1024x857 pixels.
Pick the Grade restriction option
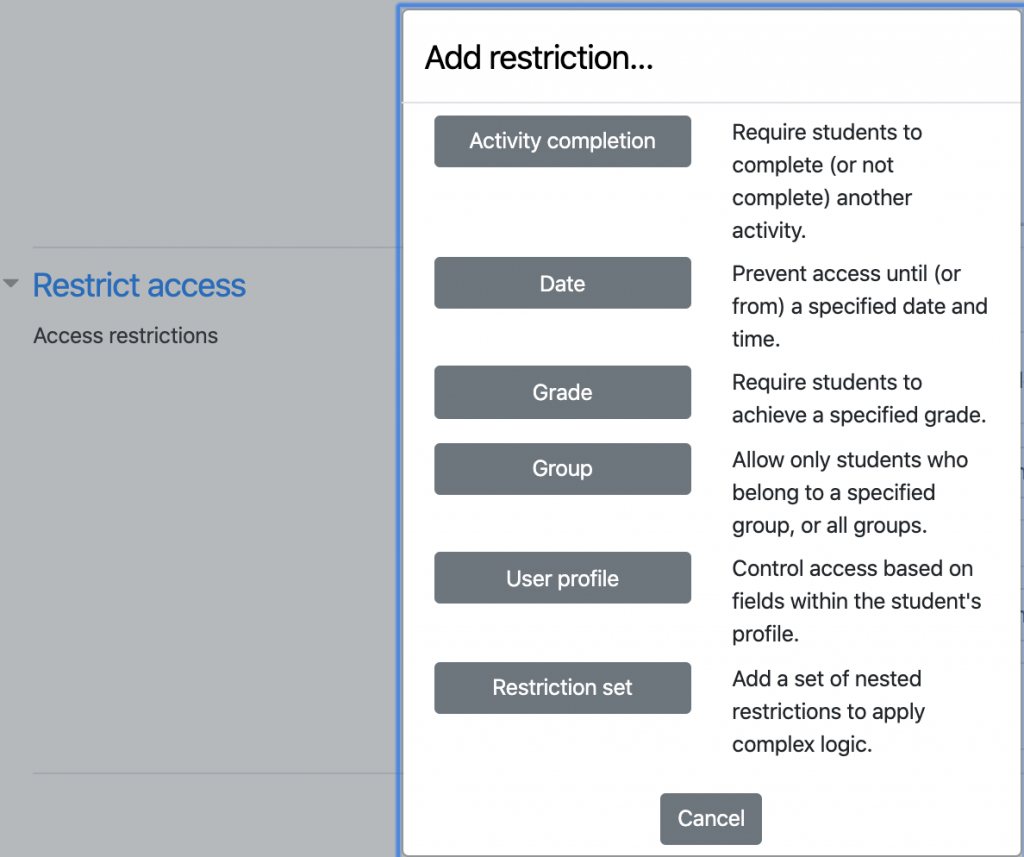tap(562, 392)
